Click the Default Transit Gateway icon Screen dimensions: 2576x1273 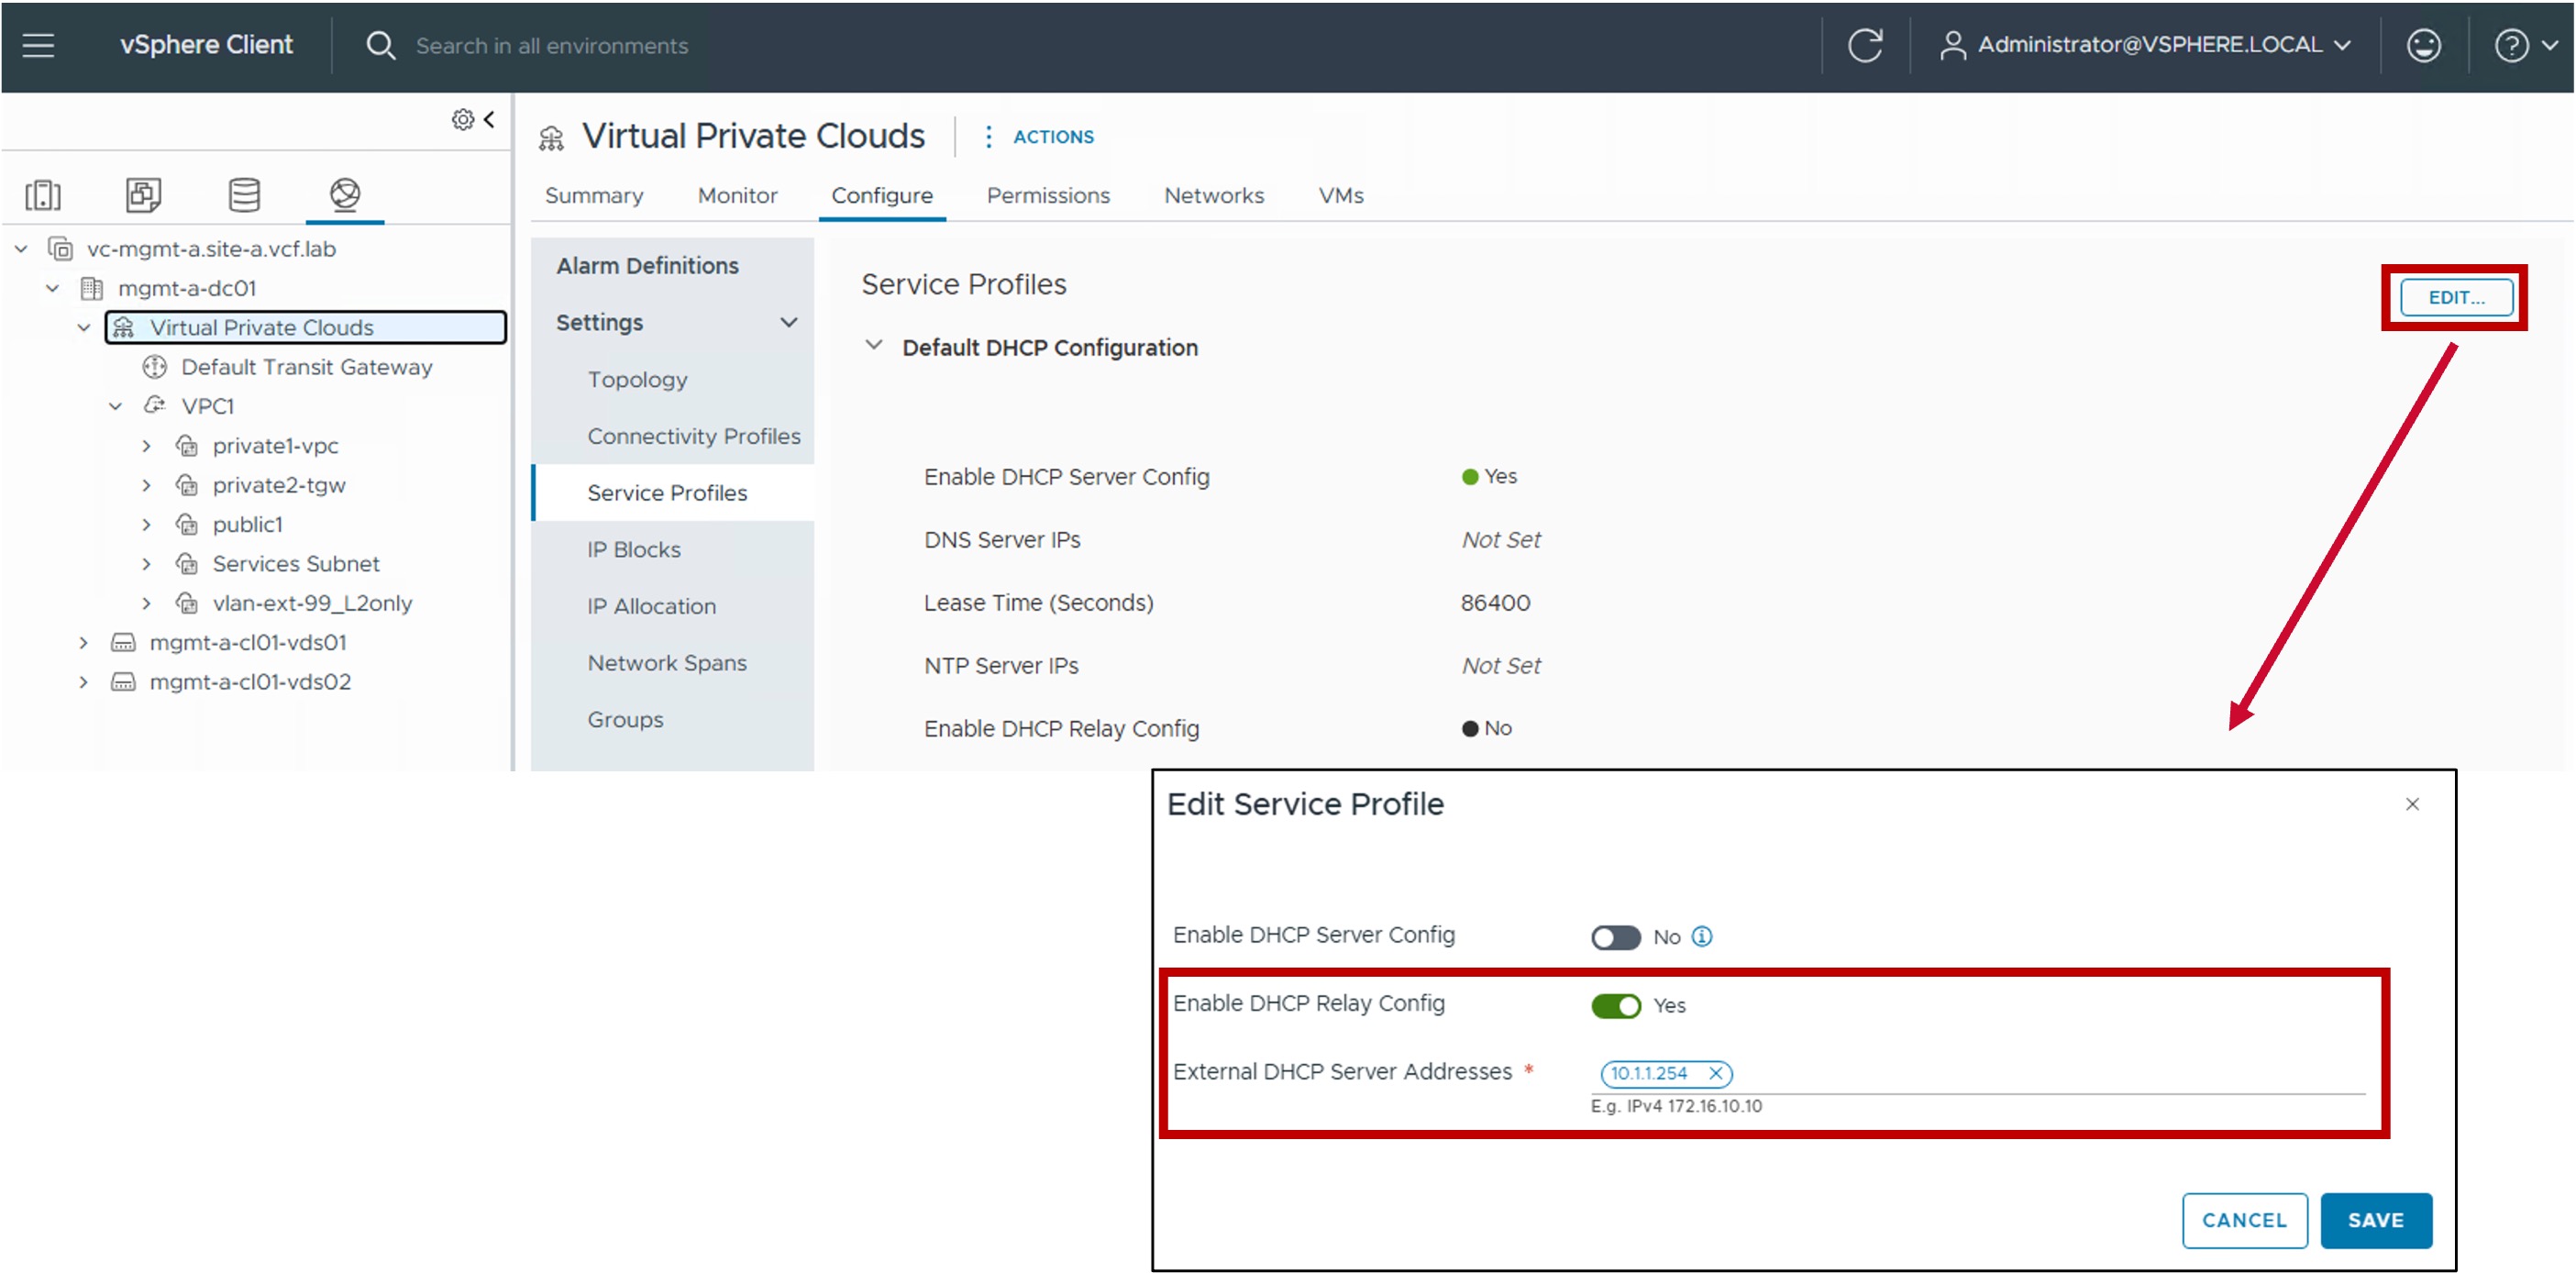point(154,367)
